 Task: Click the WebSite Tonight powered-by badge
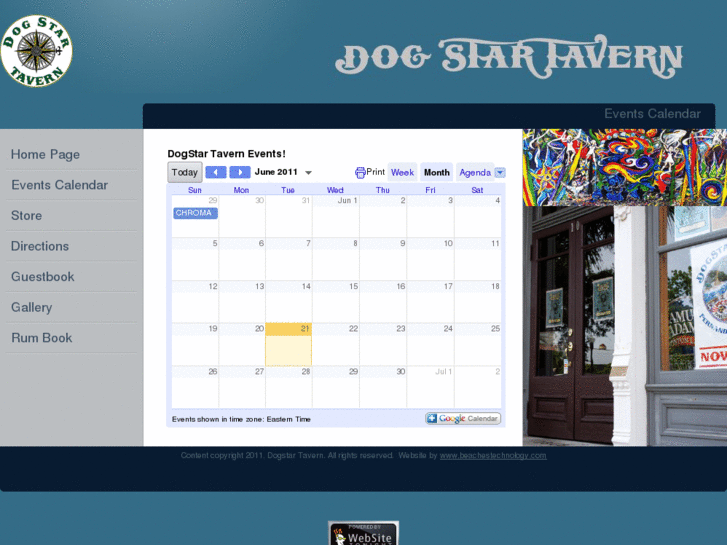pos(364,533)
